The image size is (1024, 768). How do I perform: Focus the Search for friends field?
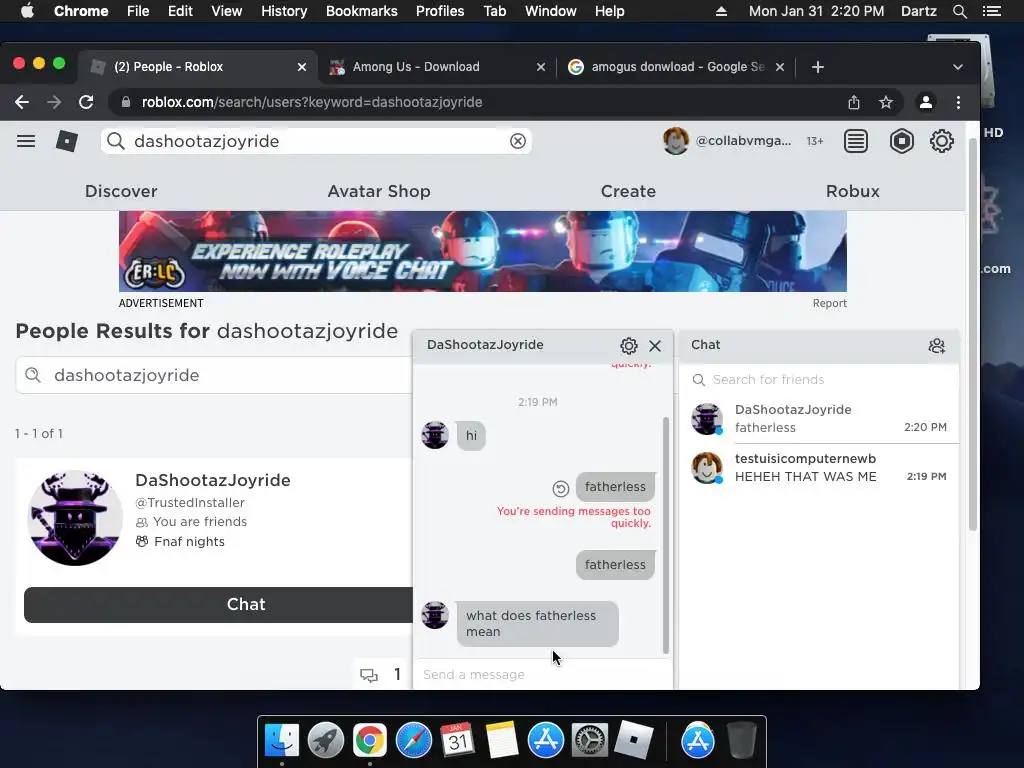(x=819, y=379)
